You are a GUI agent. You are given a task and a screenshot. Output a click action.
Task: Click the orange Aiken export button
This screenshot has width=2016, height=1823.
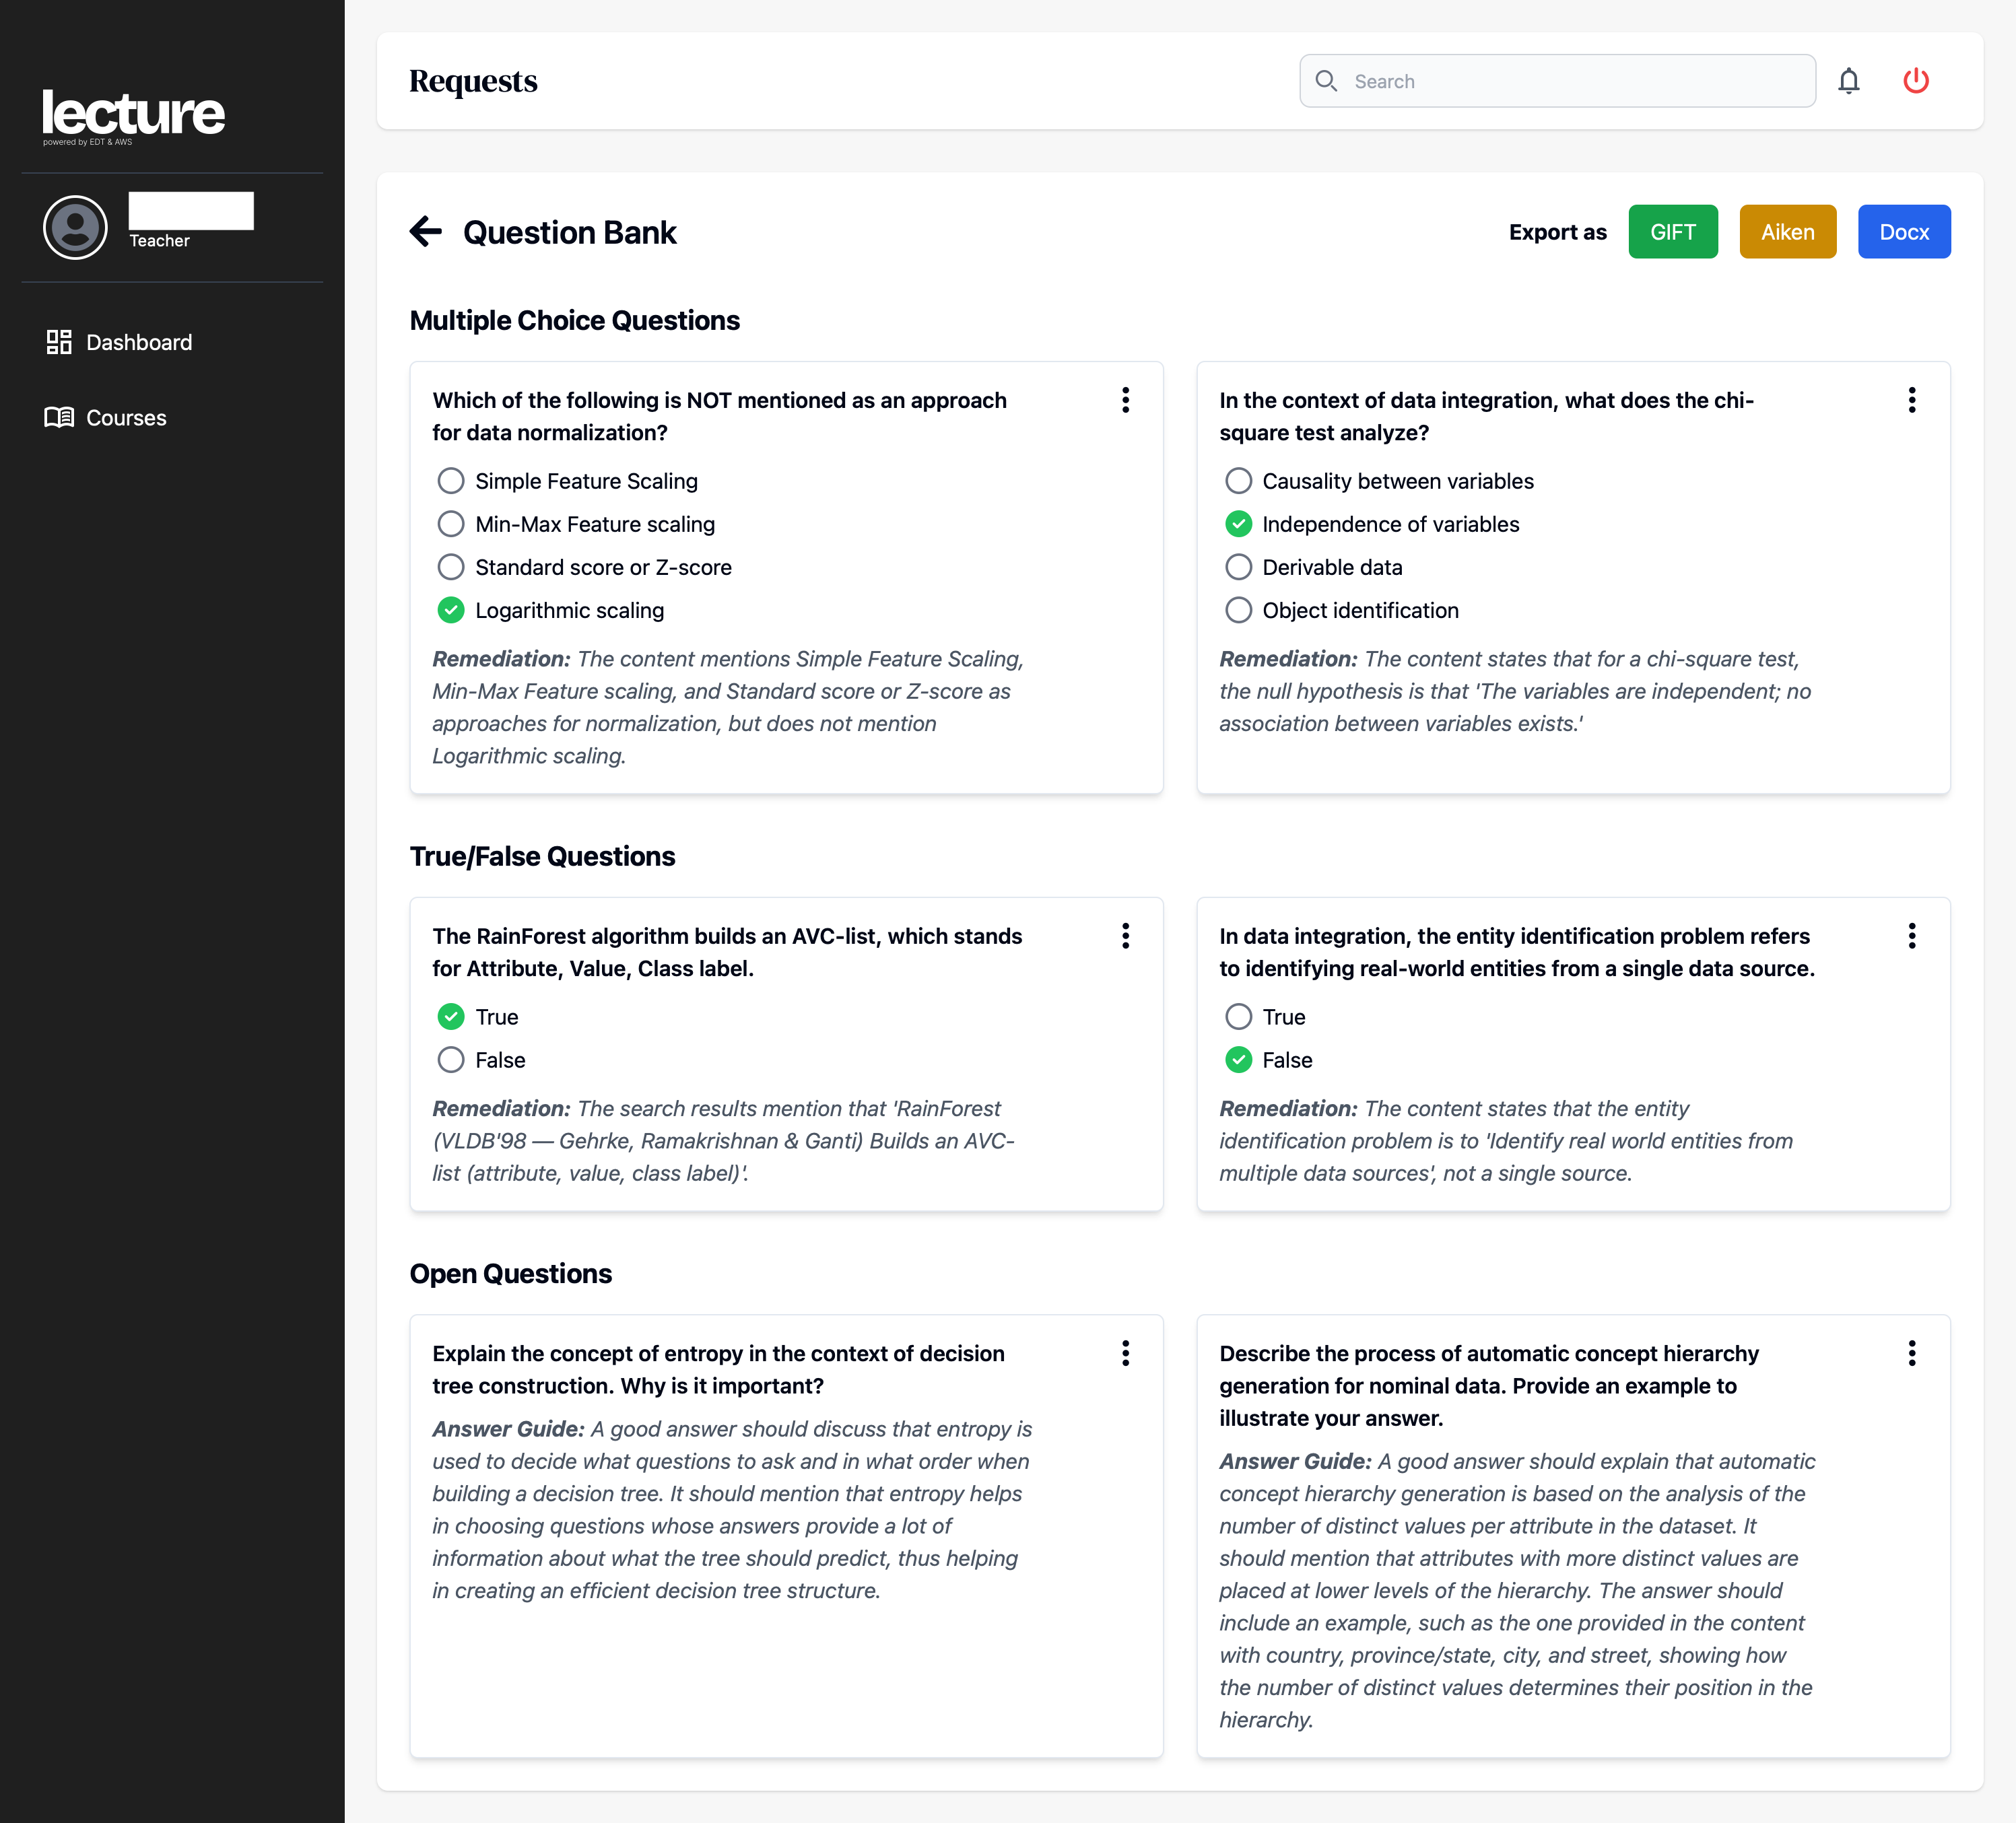coord(1787,232)
